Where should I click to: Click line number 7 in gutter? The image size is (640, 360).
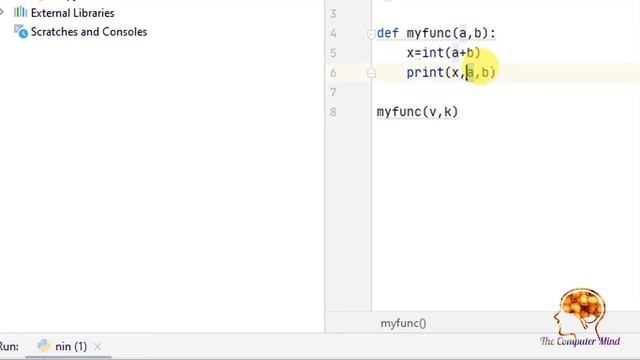point(333,93)
